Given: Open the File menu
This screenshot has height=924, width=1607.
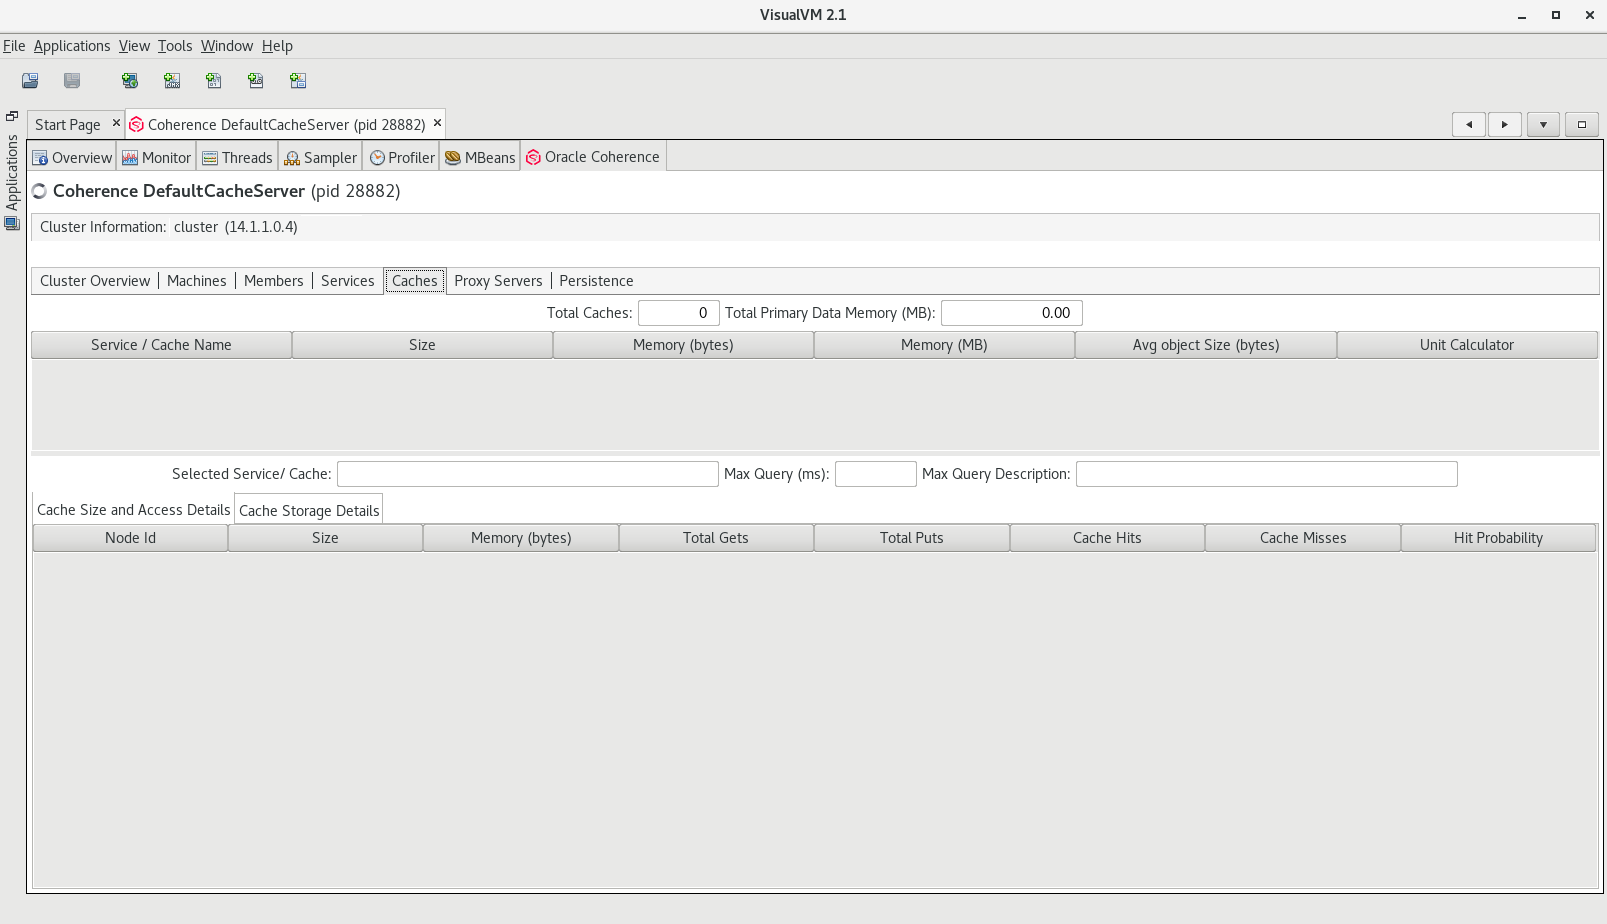Looking at the screenshot, I should click(x=14, y=46).
